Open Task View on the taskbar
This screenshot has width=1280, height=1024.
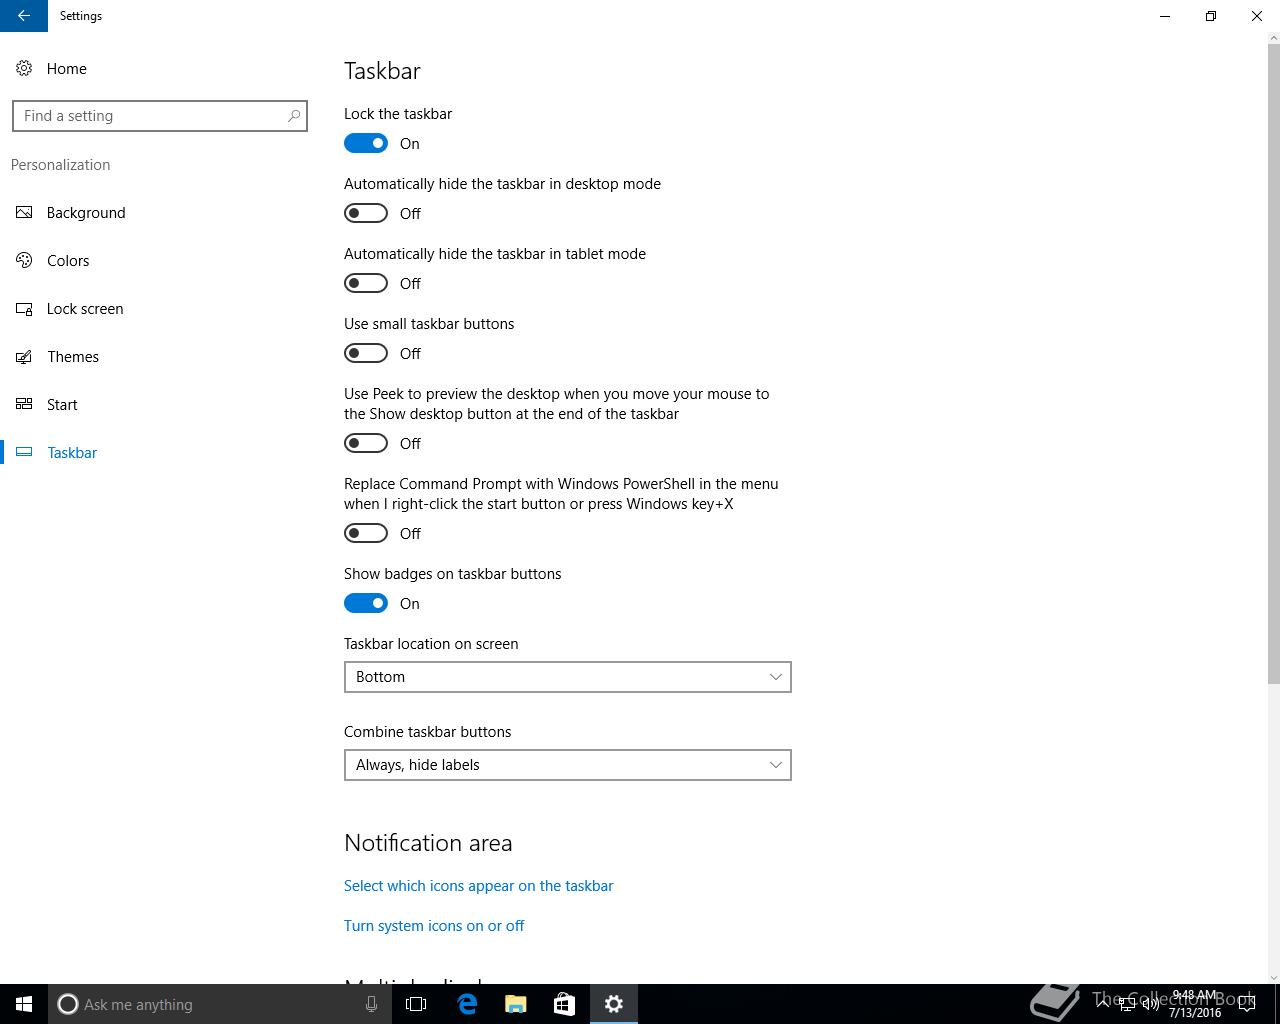click(x=416, y=1004)
